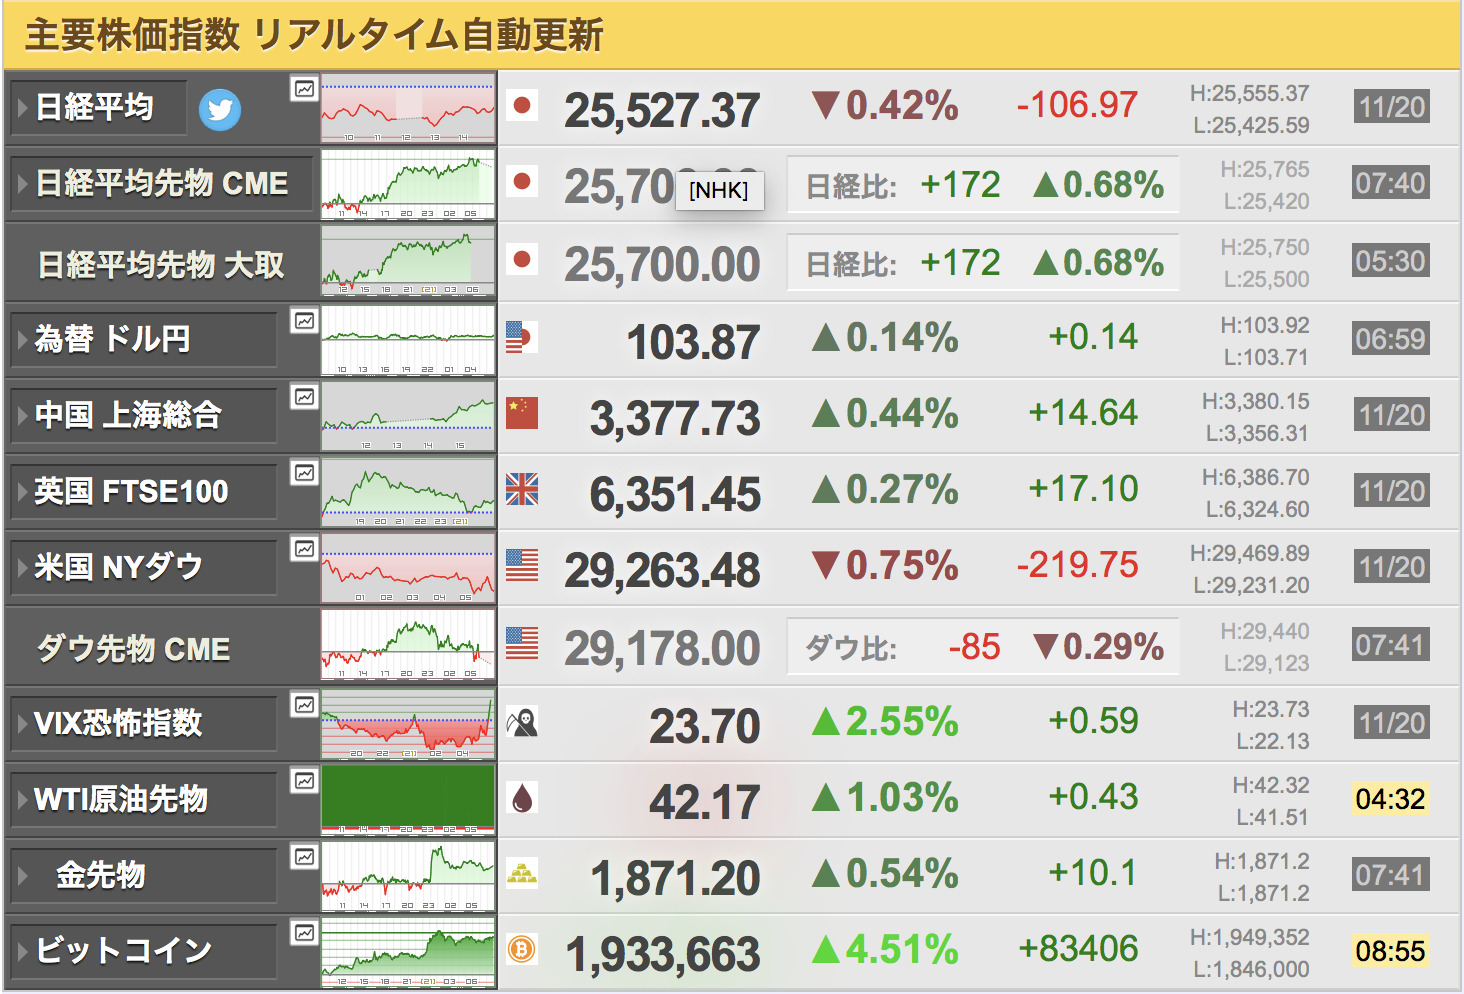Click chart icon next to 中国 上海総合
The height and width of the screenshot is (994, 1464).
pyautogui.click(x=305, y=397)
